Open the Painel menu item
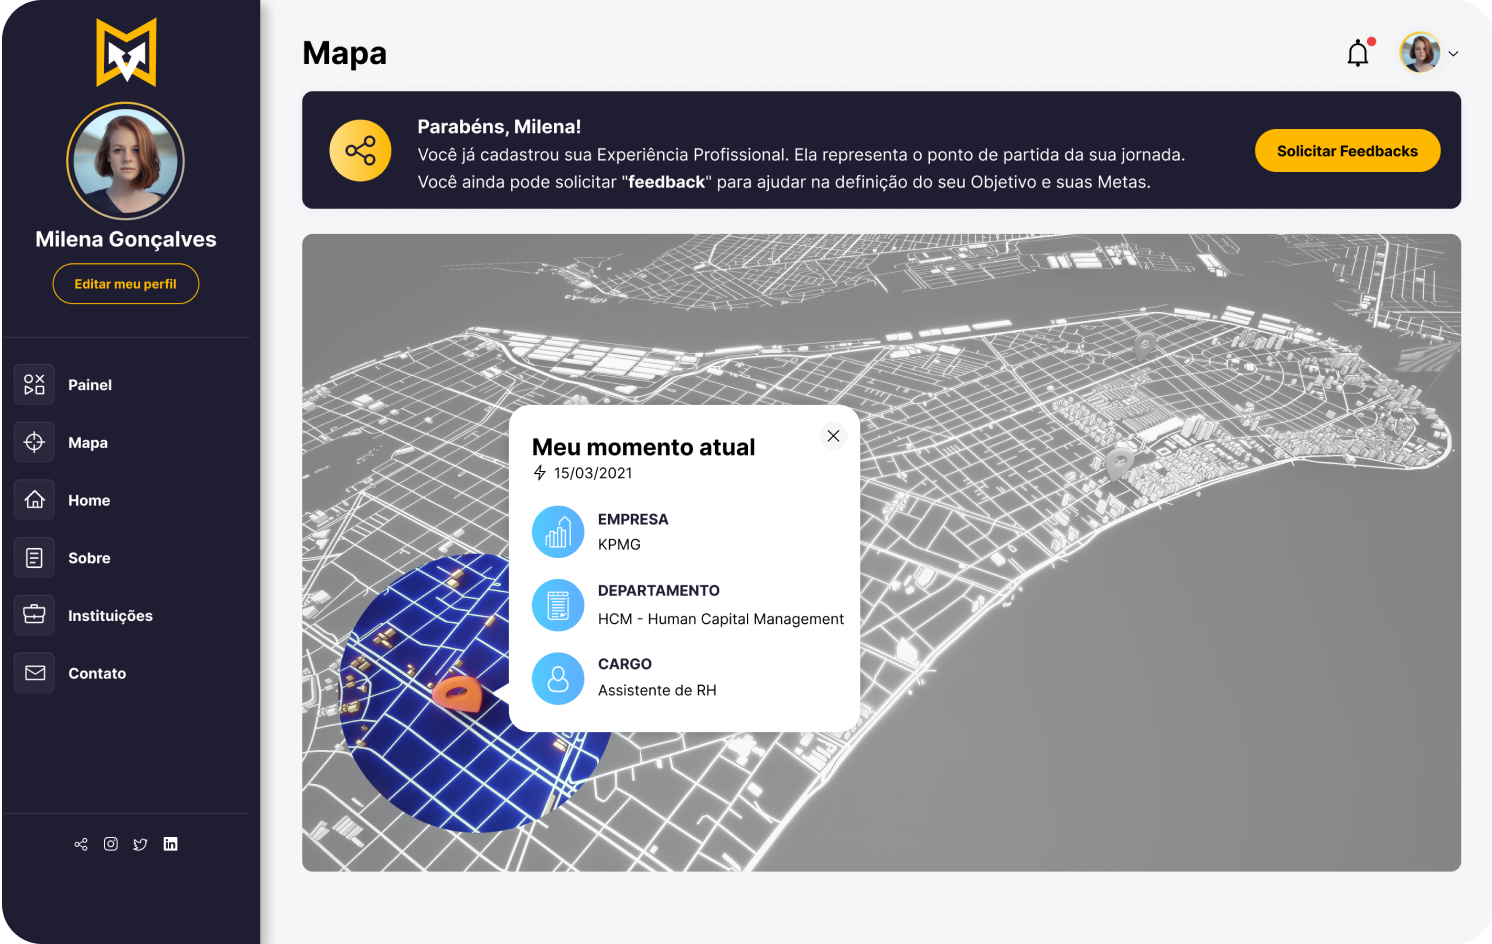Image resolution: width=1492 pixels, height=944 pixels. 90,385
